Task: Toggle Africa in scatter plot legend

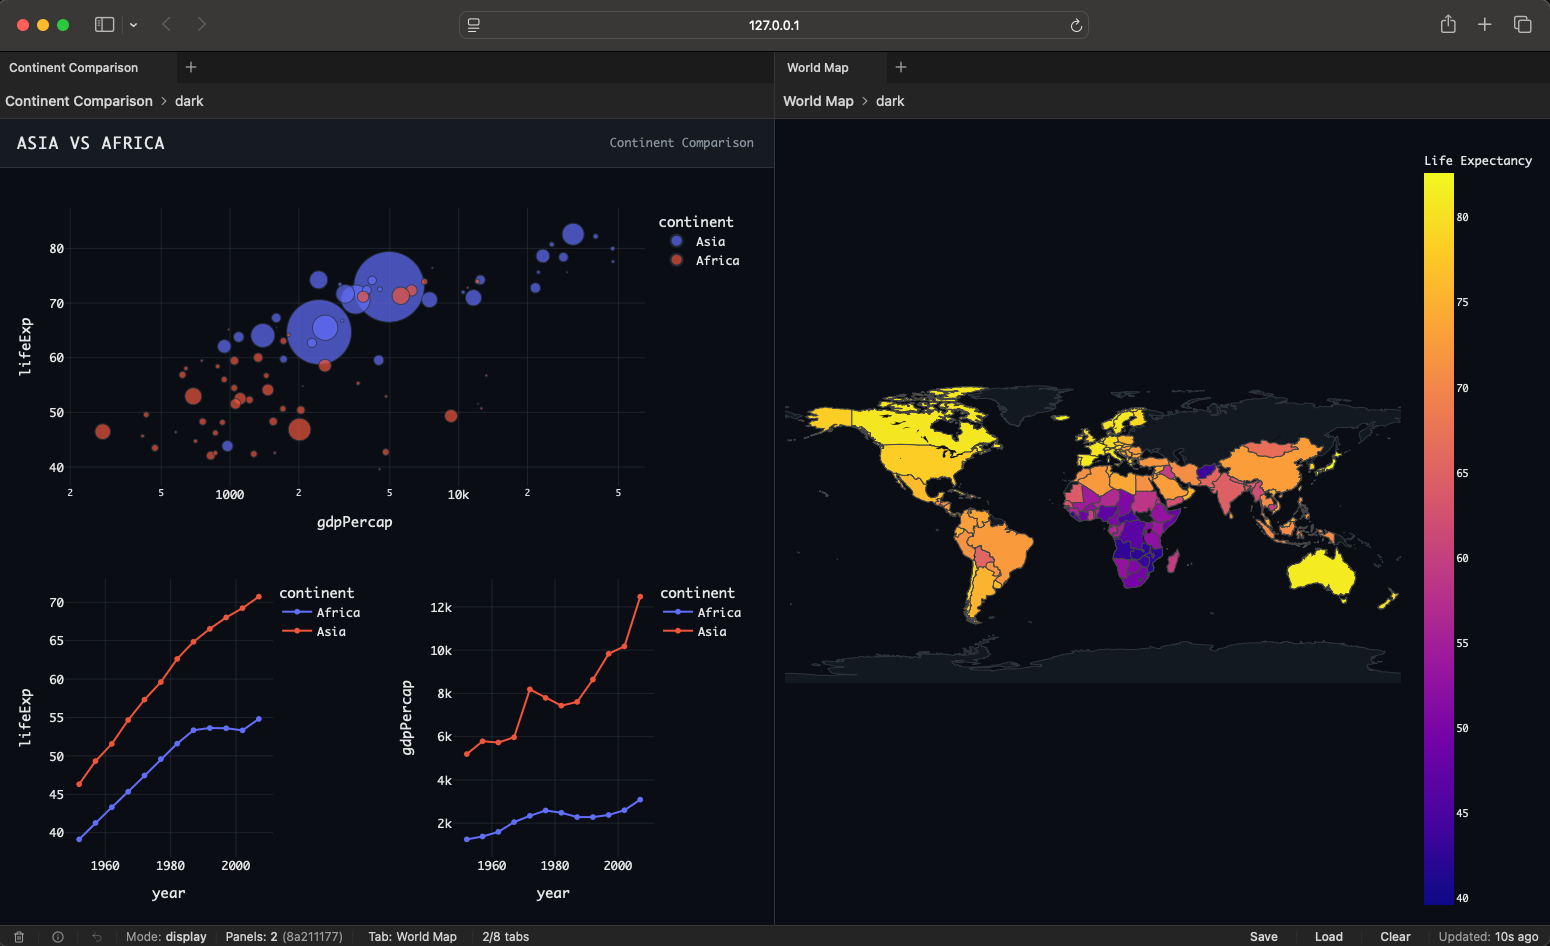Action: [705, 260]
